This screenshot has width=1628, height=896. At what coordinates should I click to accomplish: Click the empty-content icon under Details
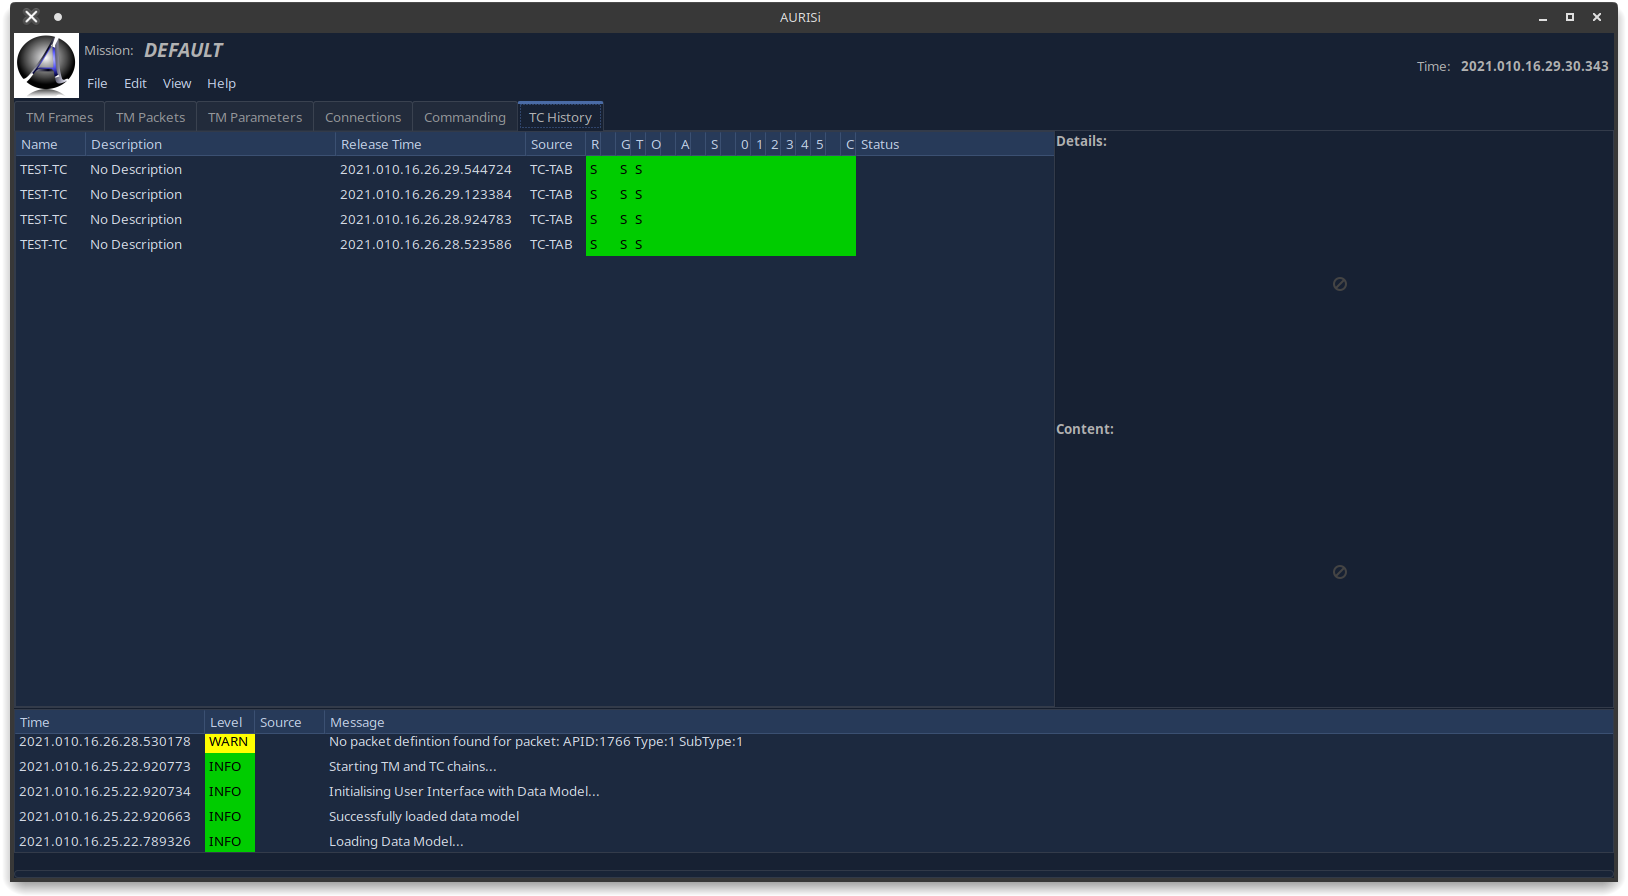coord(1340,284)
